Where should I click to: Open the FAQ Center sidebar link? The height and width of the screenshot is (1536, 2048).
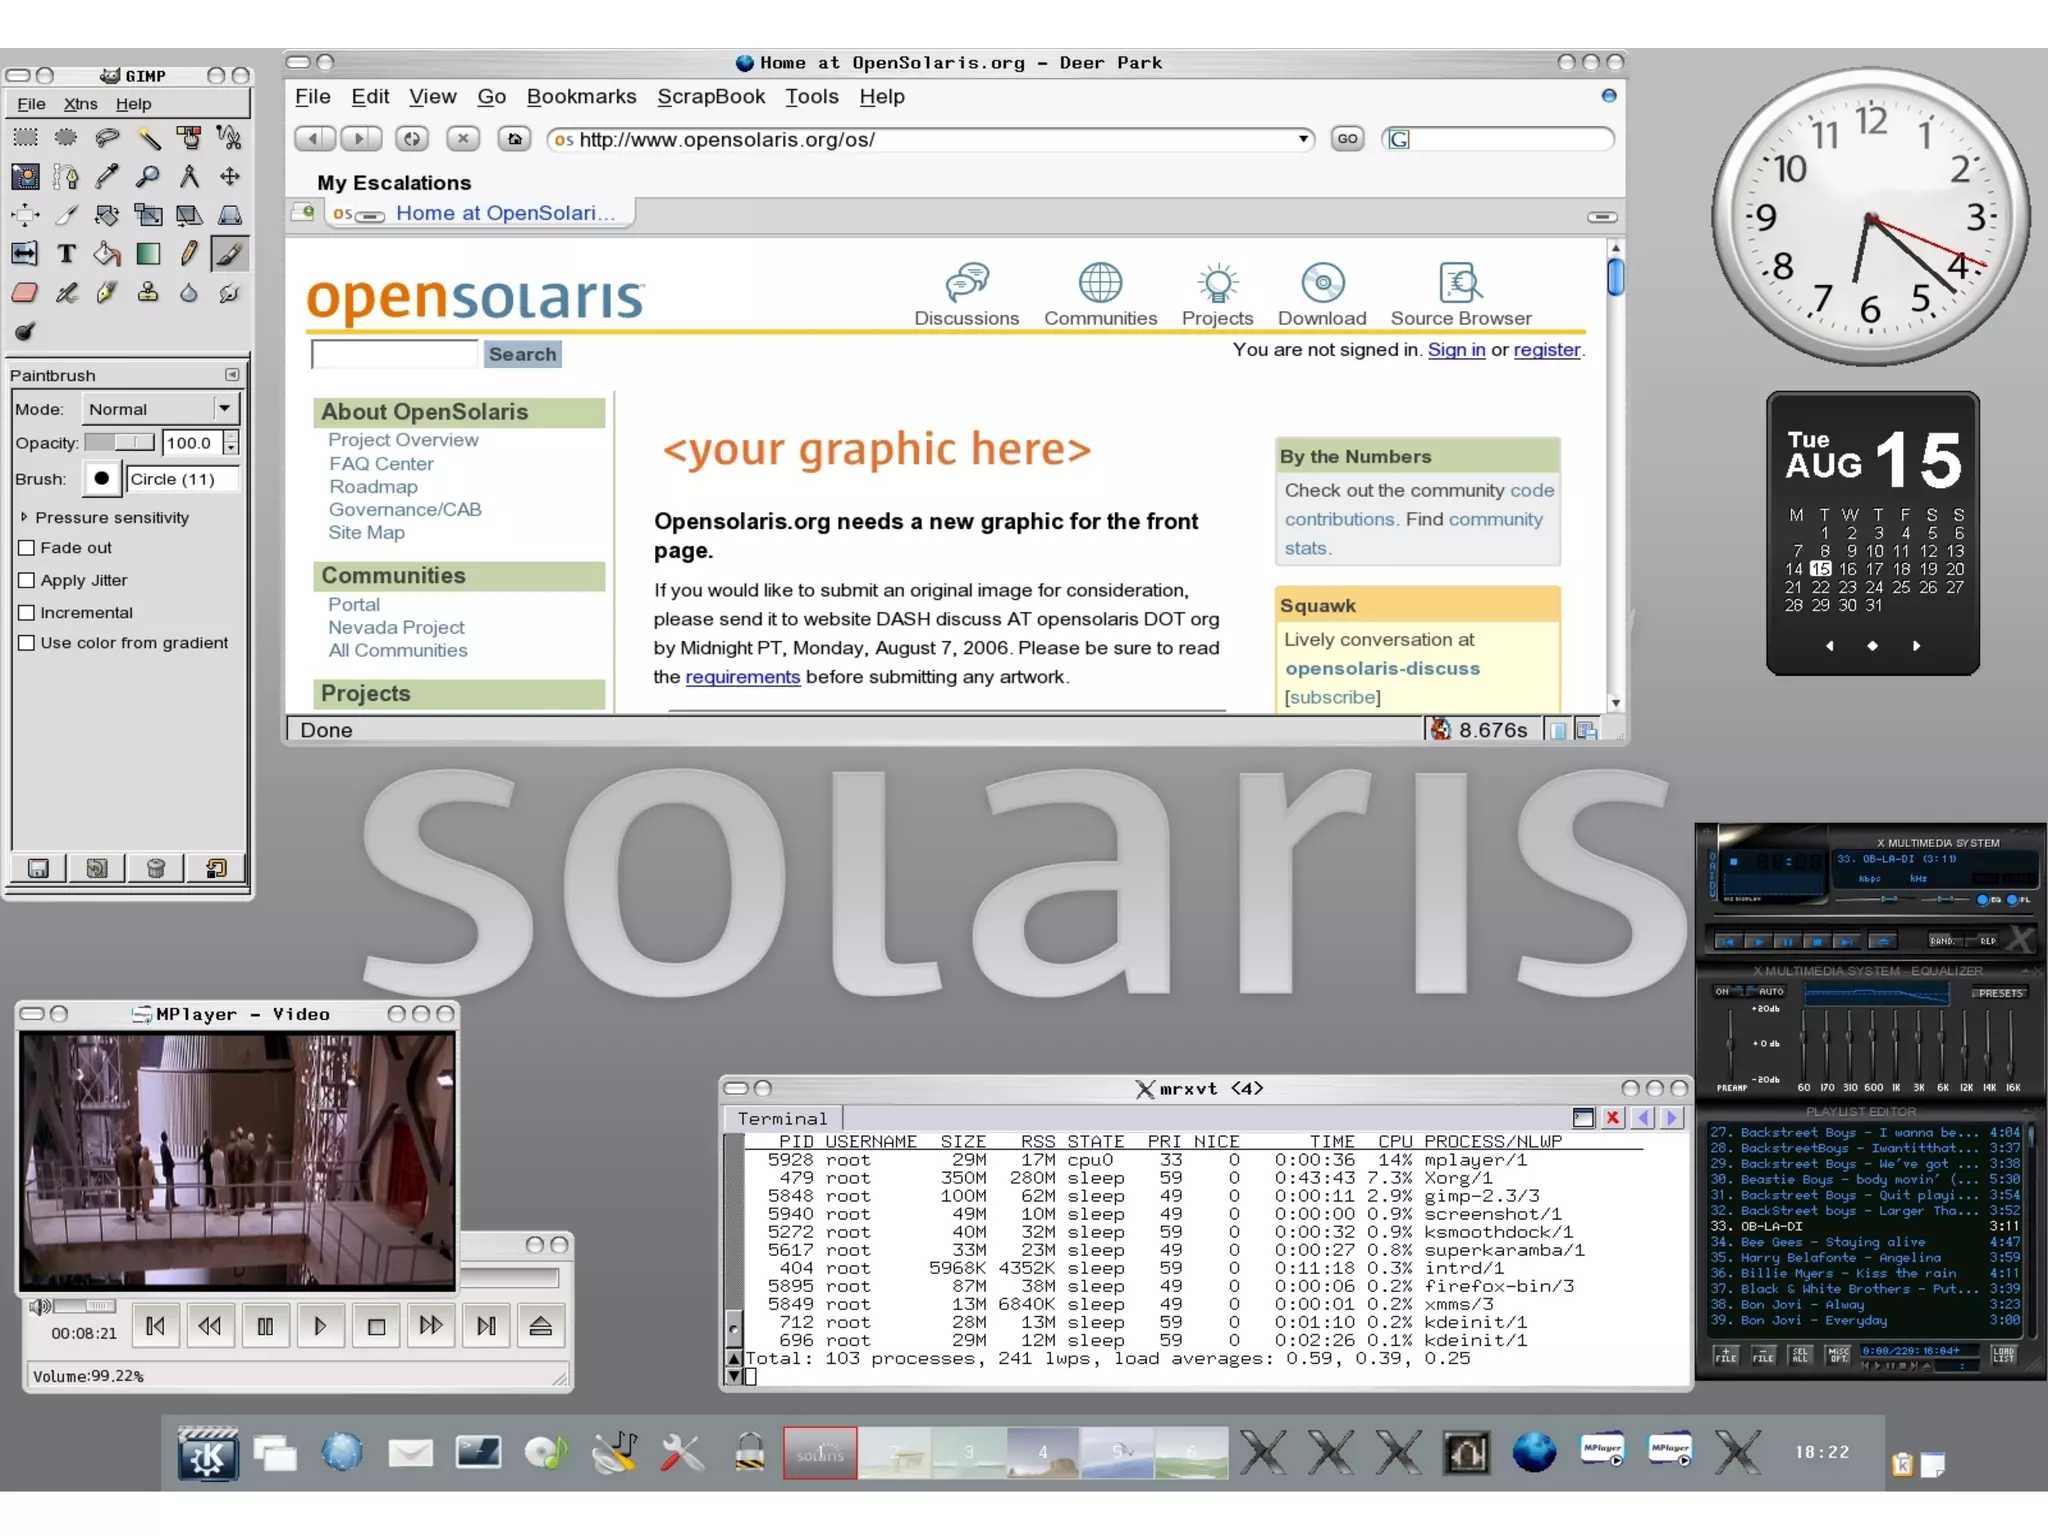[x=381, y=464]
